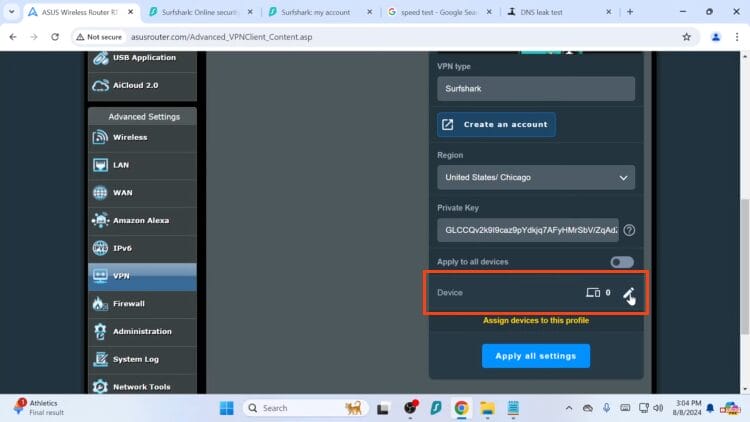750x422 pixels.
Task: Reload the router page
Action: [x=55, y=37]
